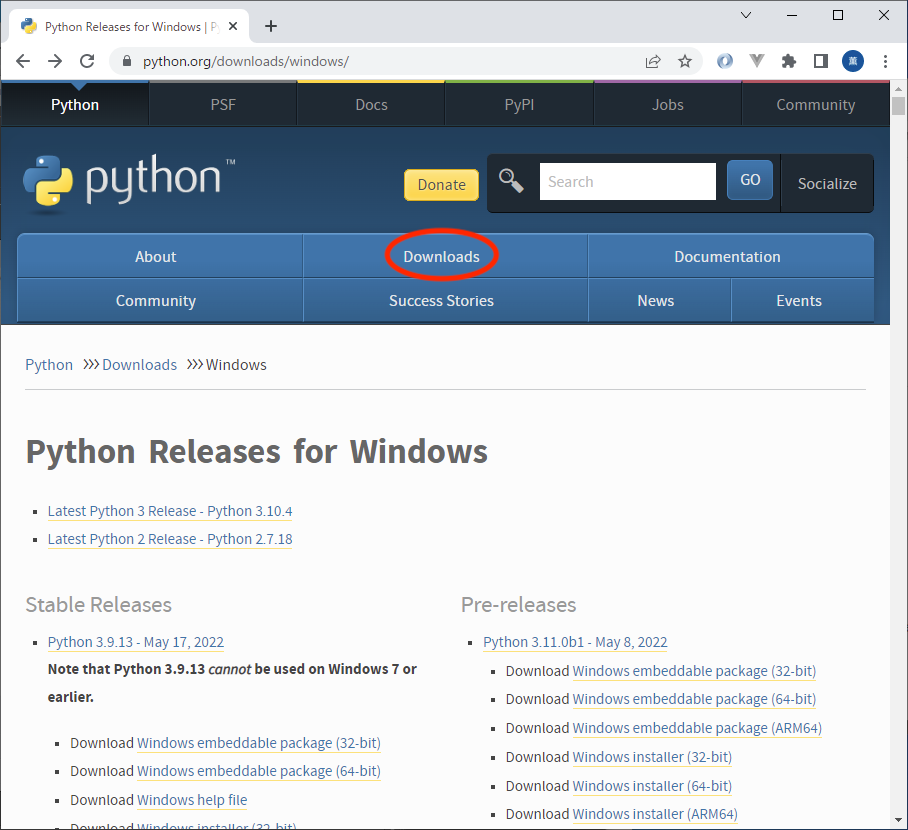
Task: Open the Community main menu item
Action: [160, 301]
